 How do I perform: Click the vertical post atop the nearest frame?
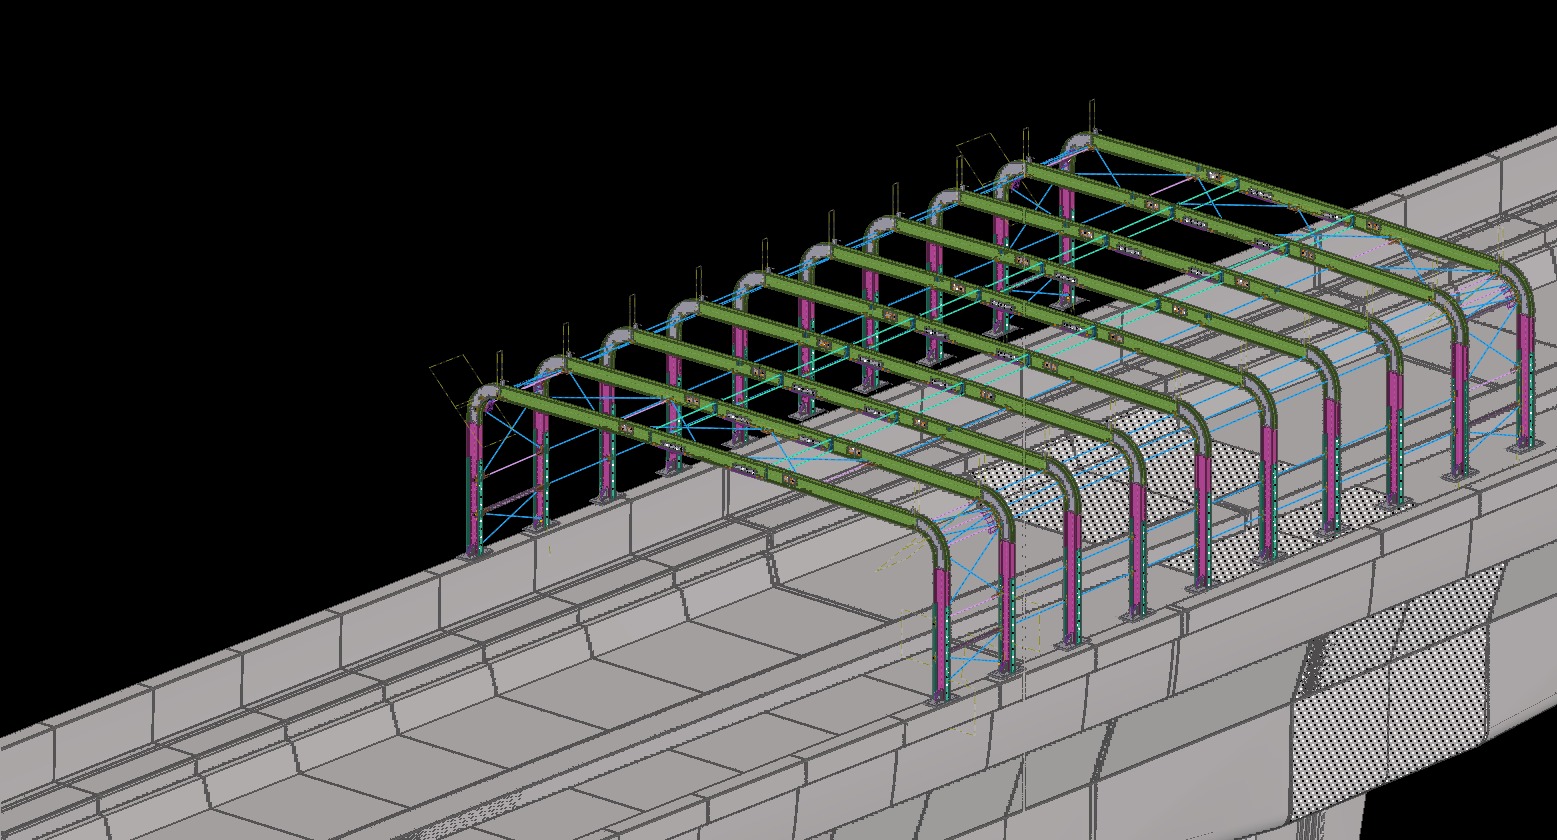(500, 367)
